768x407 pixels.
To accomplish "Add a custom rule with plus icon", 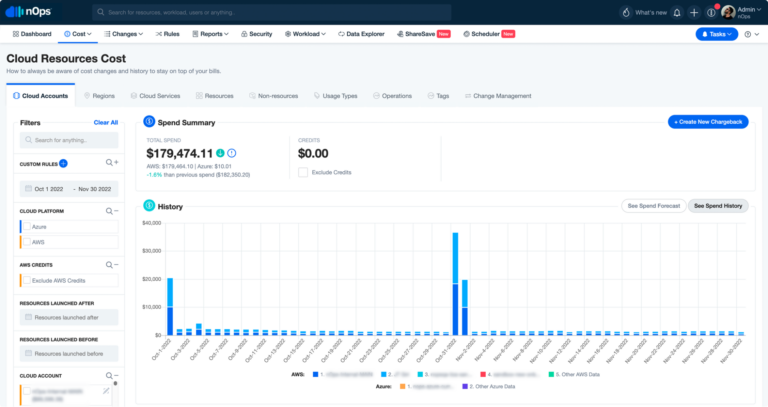I will (x=63, y=162).
